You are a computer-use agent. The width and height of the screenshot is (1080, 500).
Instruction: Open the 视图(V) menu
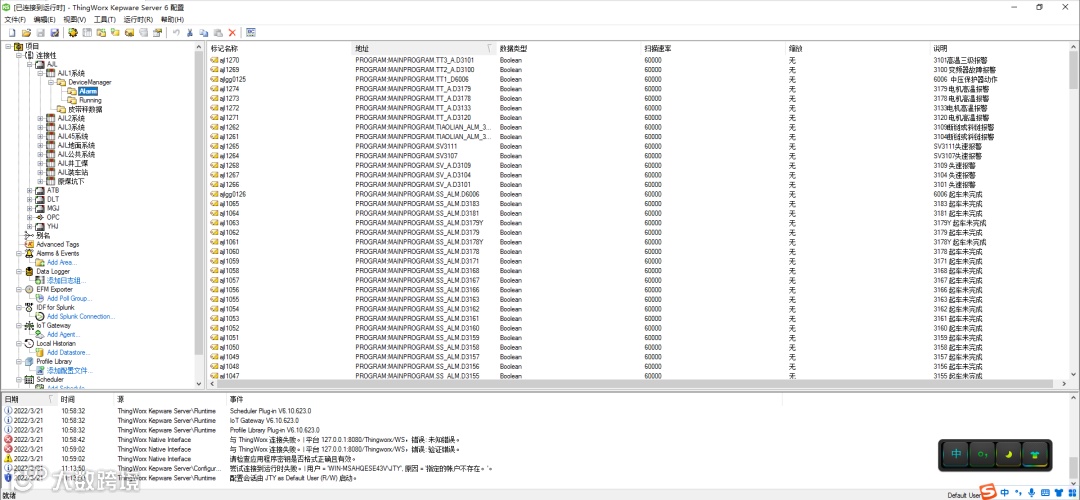pyautogui.click(x=74, y=20)
